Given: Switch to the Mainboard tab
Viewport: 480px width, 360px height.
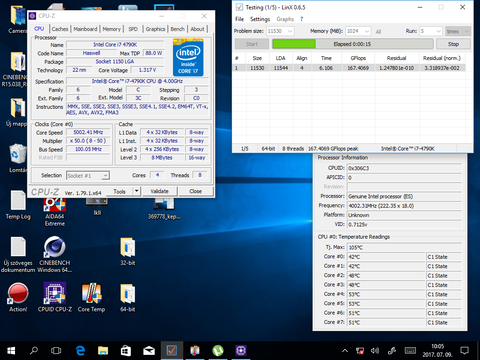Looking at the screenshot, I should (x=85, y=29).
